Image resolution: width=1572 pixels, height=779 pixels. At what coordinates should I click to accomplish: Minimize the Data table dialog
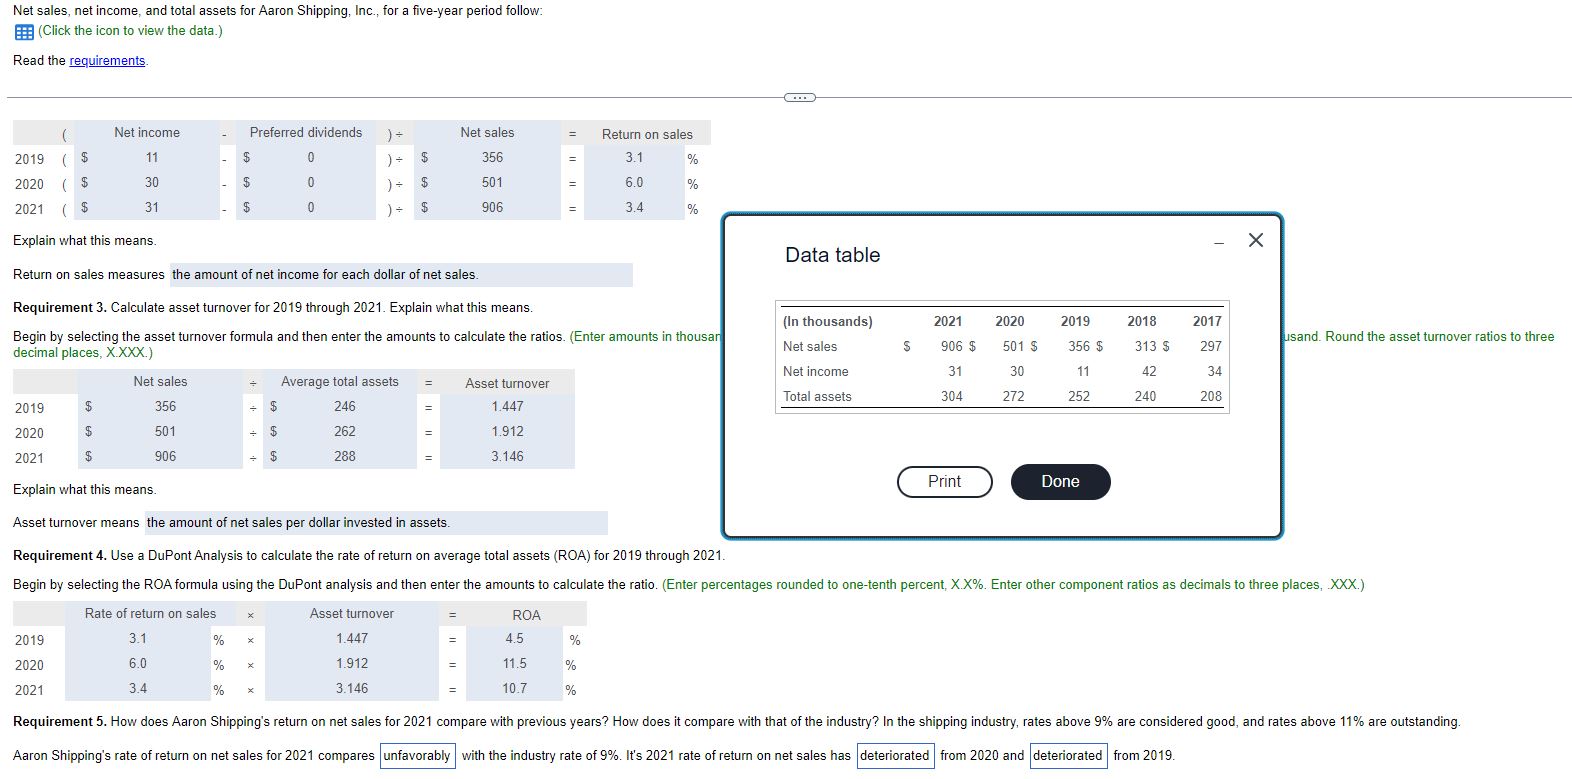pos(1218,242)
